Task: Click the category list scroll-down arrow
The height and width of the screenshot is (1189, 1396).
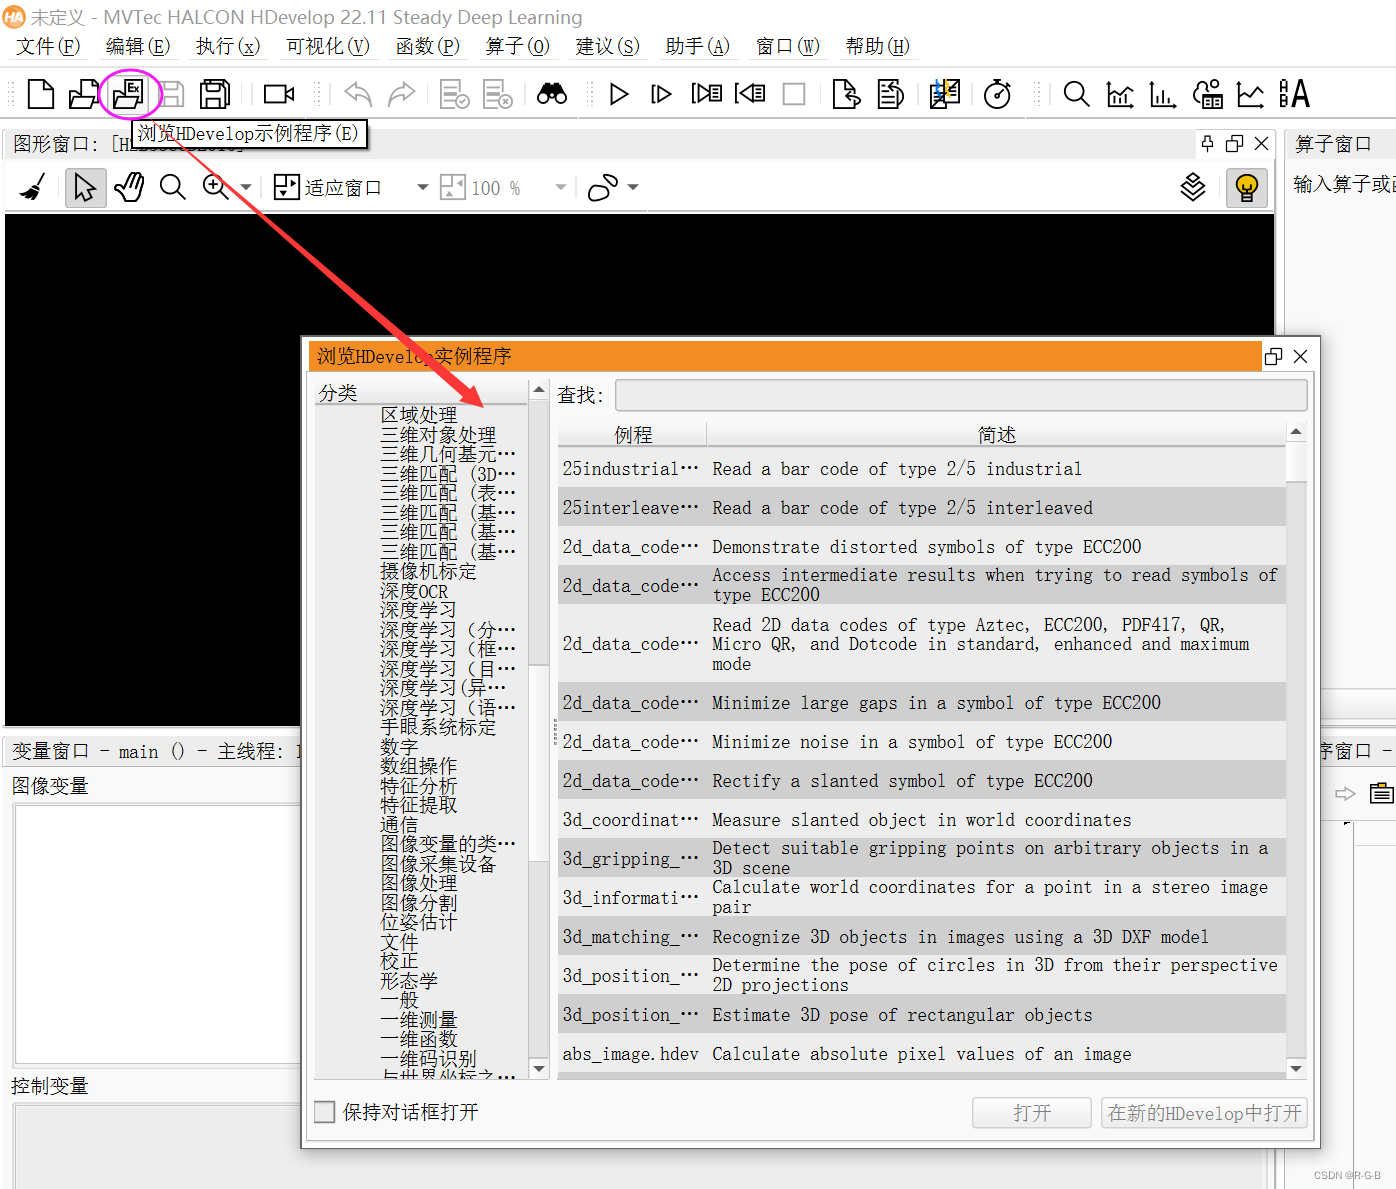Action: [x=539, y=1069]
